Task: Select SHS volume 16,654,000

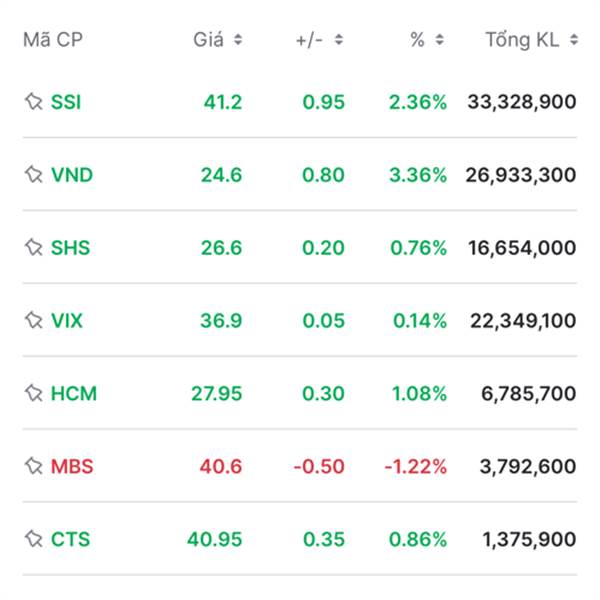Action: coord(522,248)
